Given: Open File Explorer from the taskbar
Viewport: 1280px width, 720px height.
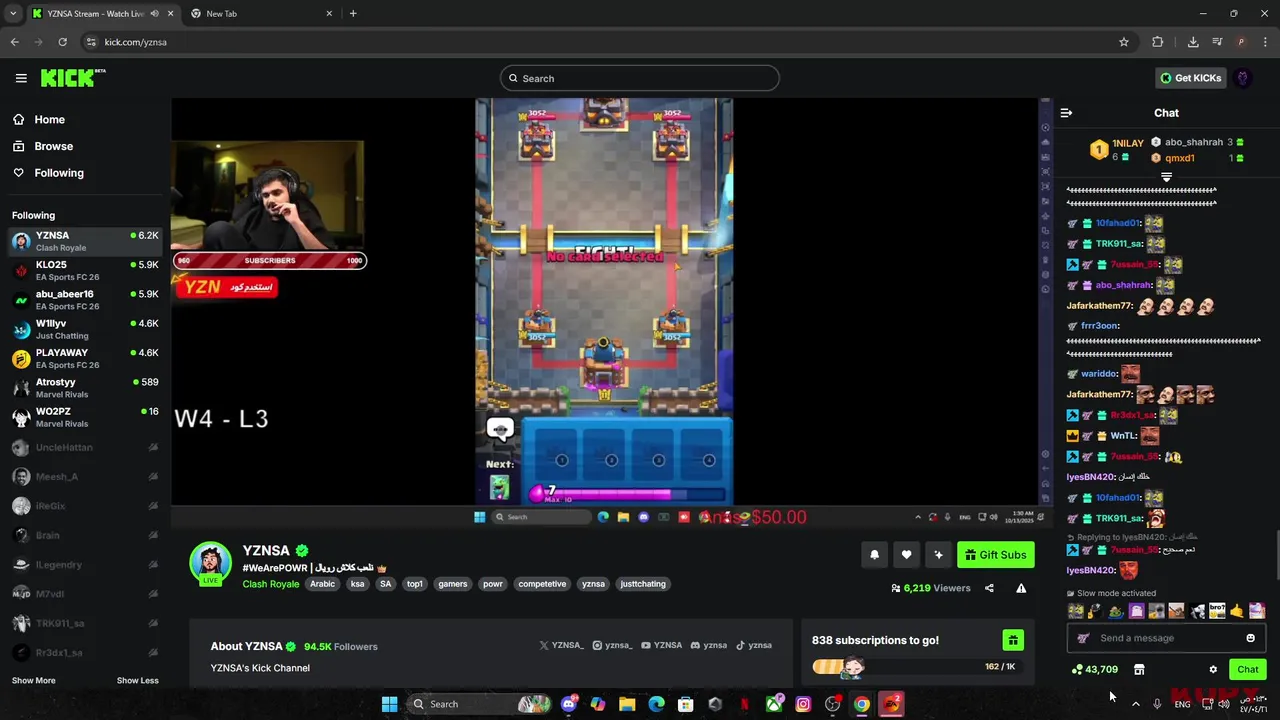Looking at the screenshot, I should click(x=627, y=704).
